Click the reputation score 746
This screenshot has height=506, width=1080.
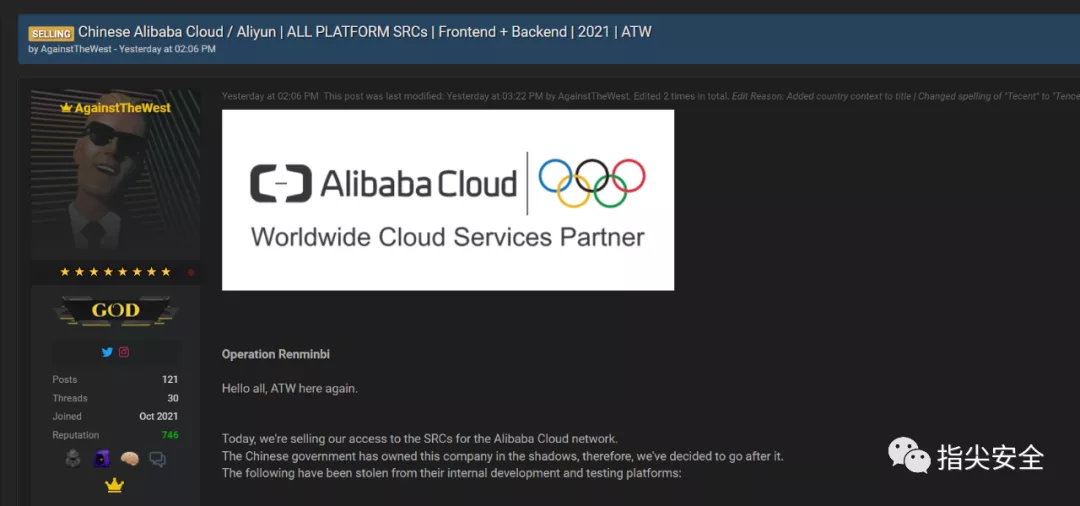[x=169, y=435]
